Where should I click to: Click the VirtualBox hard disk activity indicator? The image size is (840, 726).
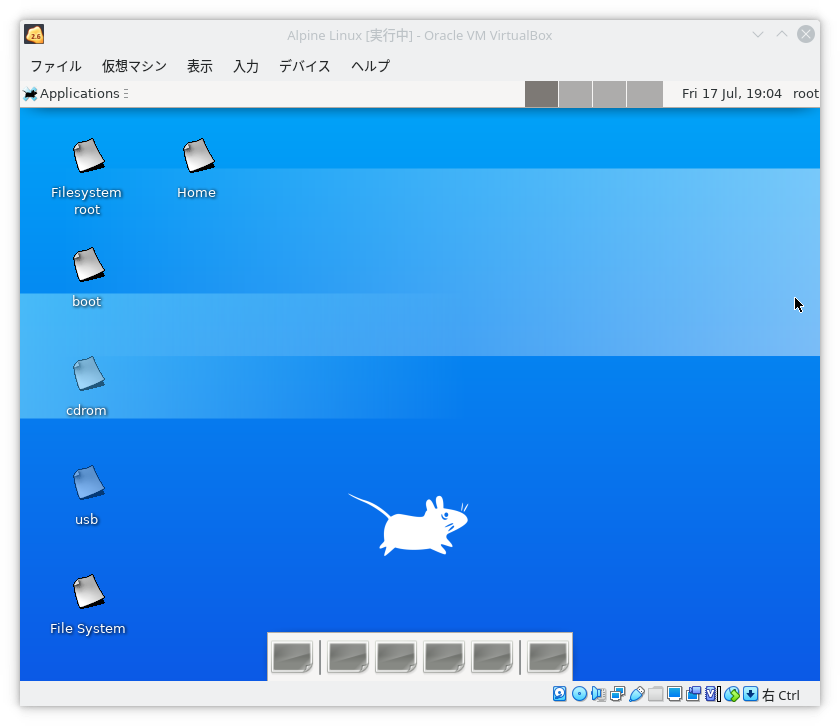pyautogui.click(x=559, y=694)
